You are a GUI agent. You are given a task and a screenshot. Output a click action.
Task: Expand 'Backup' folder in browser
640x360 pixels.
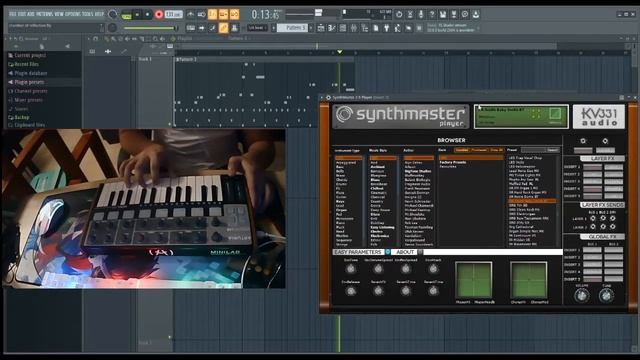pyautogui.click(x=19, y=118)
